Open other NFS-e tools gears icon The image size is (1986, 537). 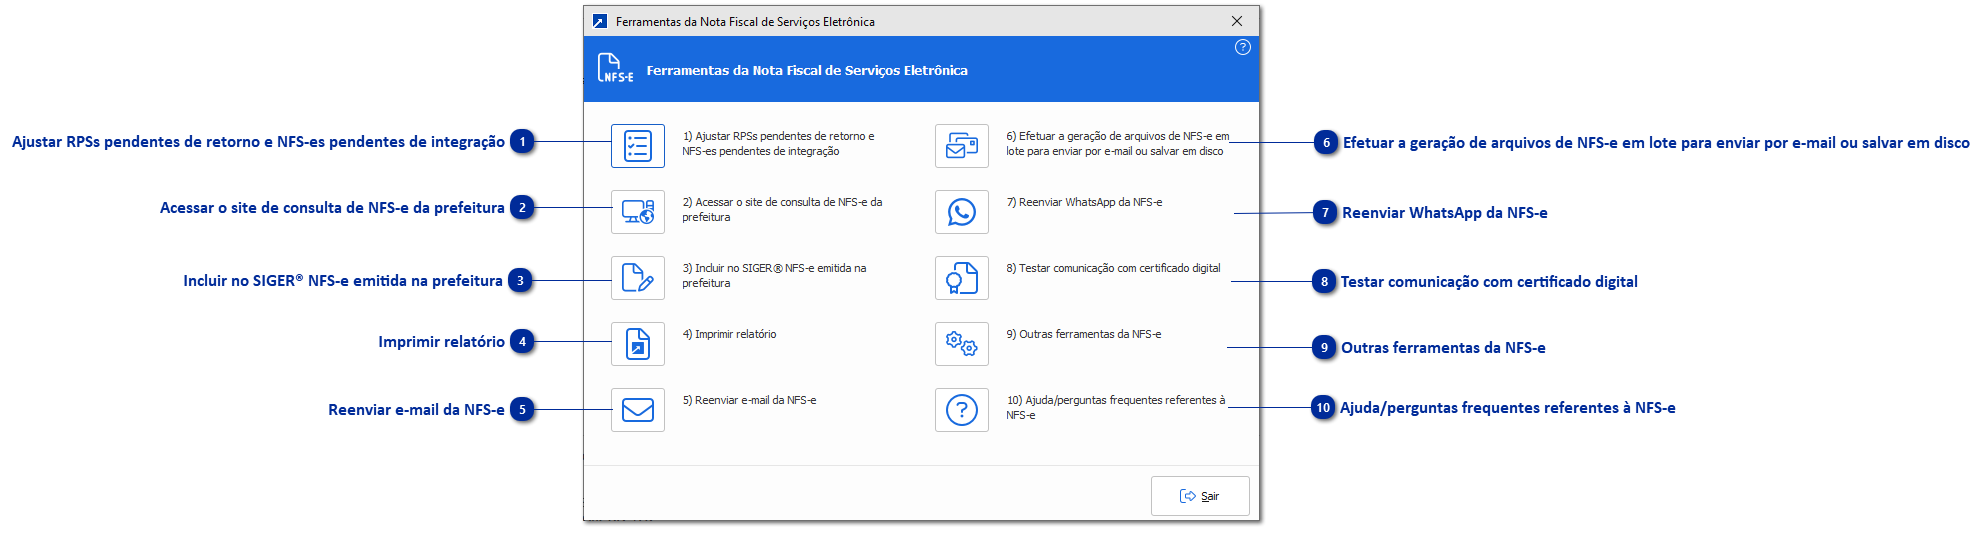point(961,344)
